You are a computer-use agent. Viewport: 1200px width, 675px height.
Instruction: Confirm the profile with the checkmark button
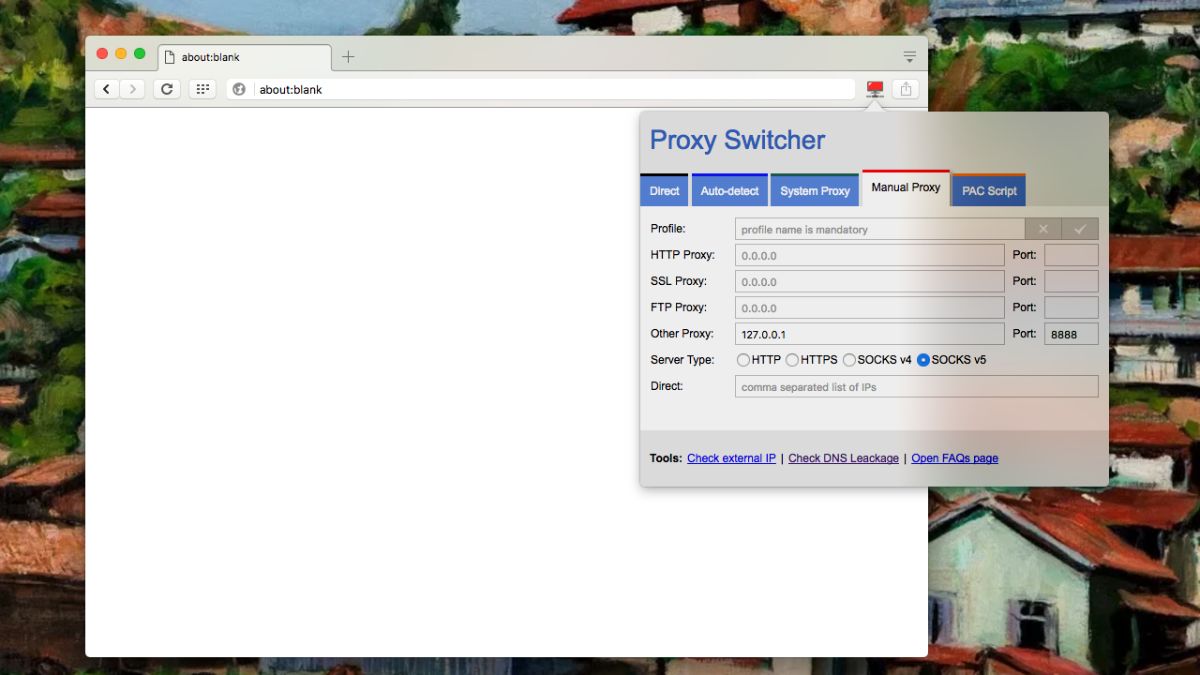click(1080, 228)
